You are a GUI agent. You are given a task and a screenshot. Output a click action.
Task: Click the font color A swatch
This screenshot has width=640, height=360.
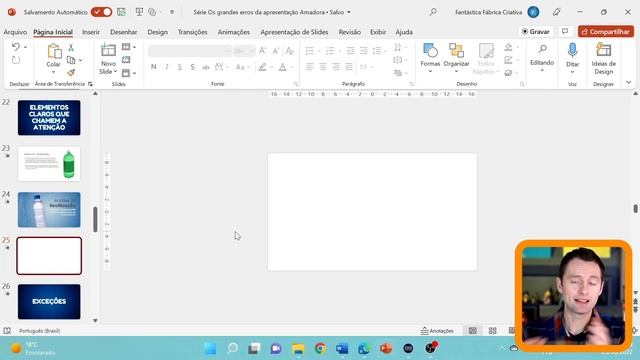pos(282,67)
